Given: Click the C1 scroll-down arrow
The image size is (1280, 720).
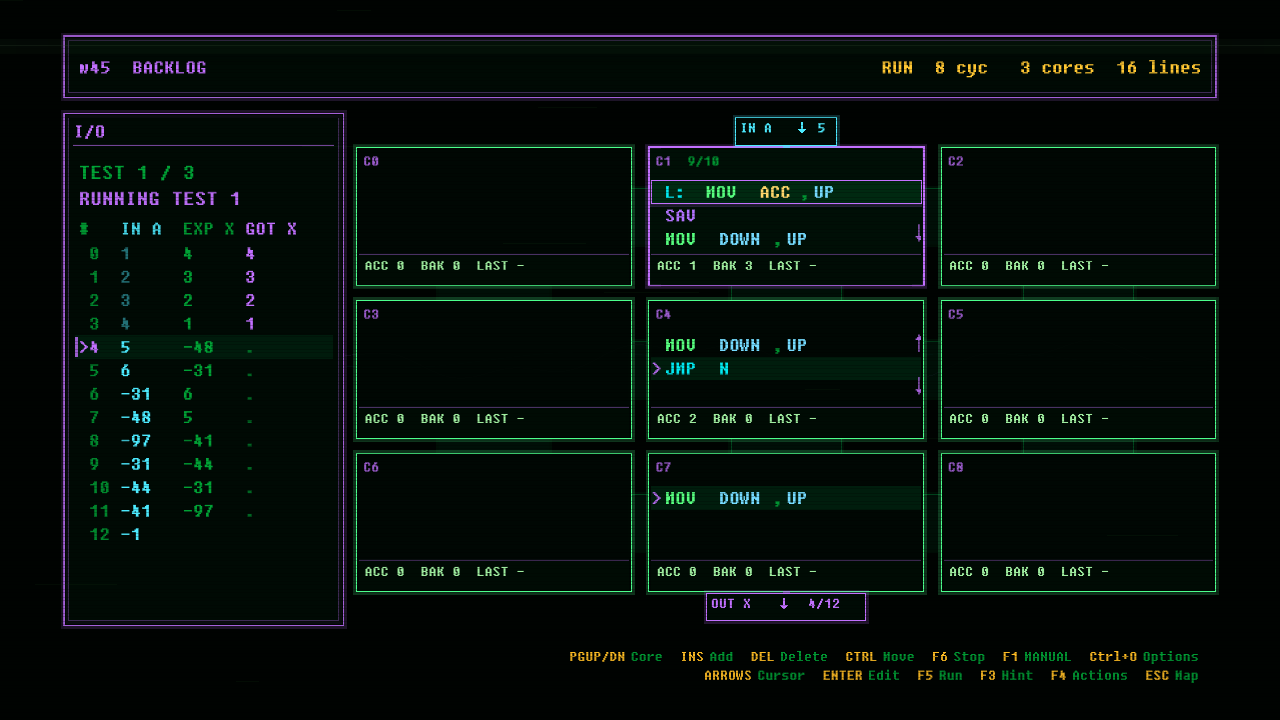Looking at the screenshot, I should click(x=918, y=233).
